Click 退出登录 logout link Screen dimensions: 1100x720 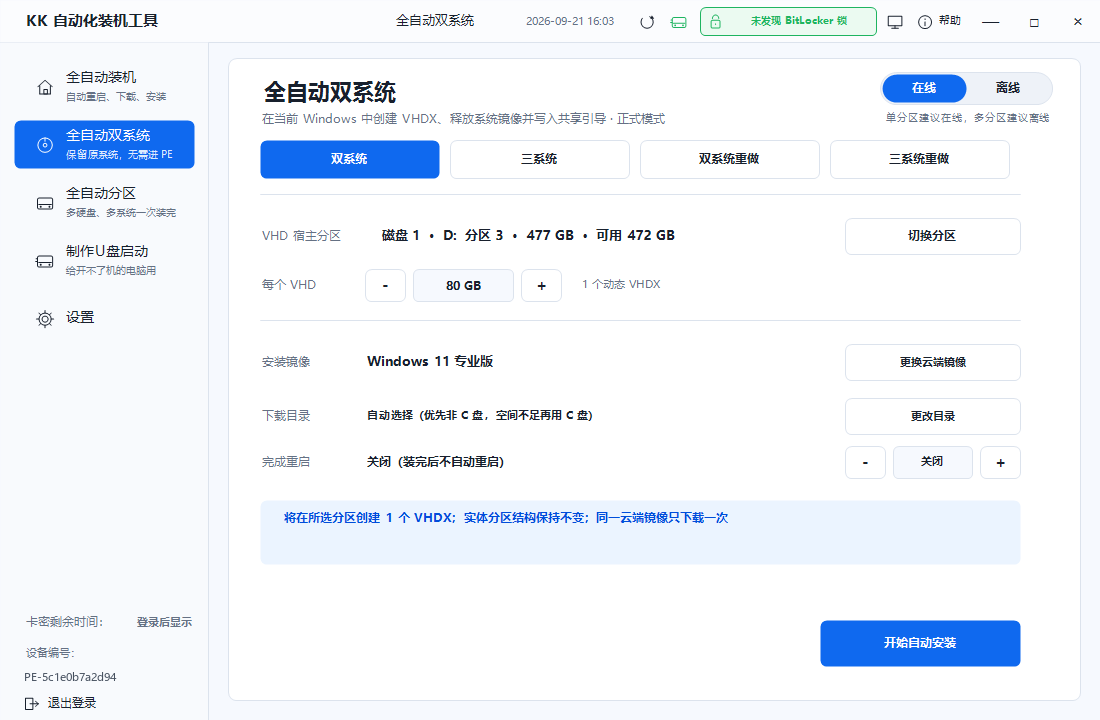point(72,702)
